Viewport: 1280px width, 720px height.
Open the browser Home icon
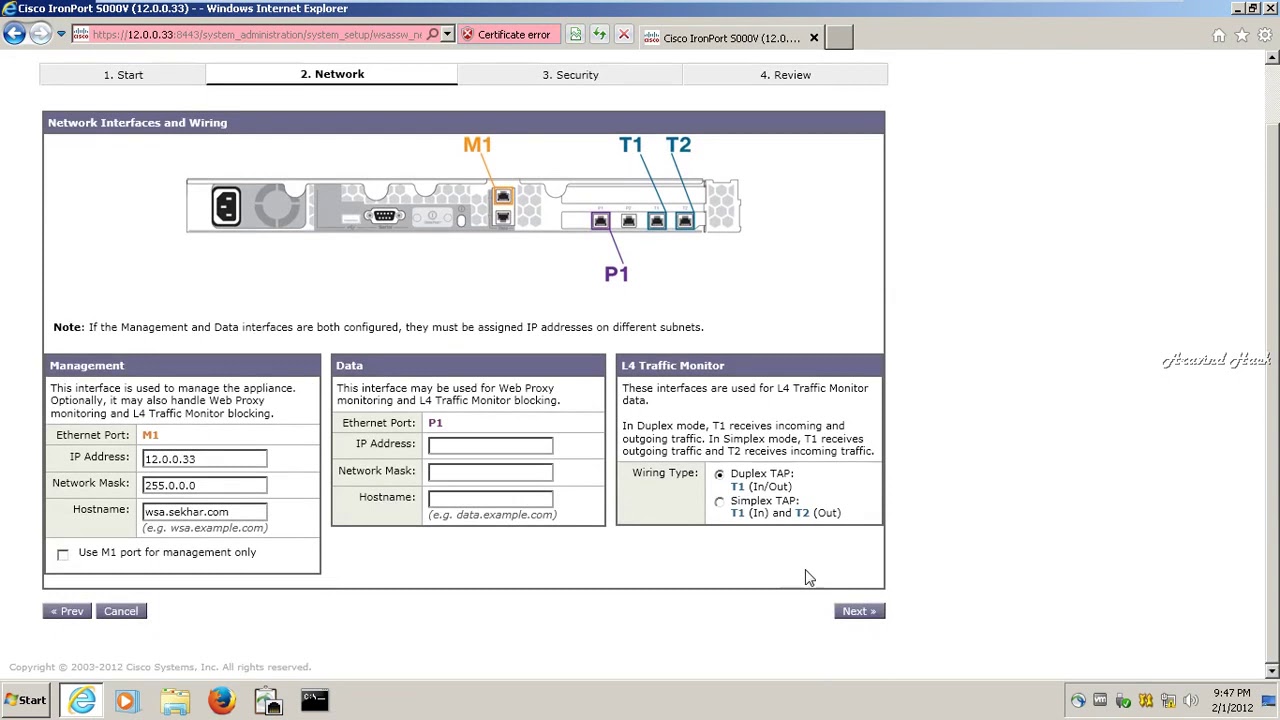(1219, 36)
